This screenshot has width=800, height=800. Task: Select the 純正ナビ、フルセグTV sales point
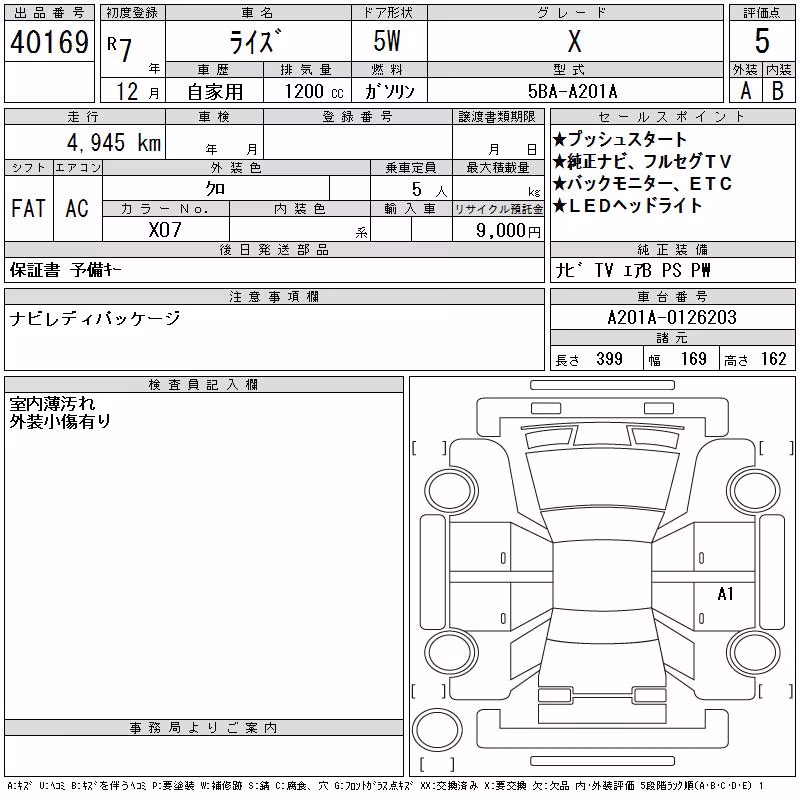[642, 161]
